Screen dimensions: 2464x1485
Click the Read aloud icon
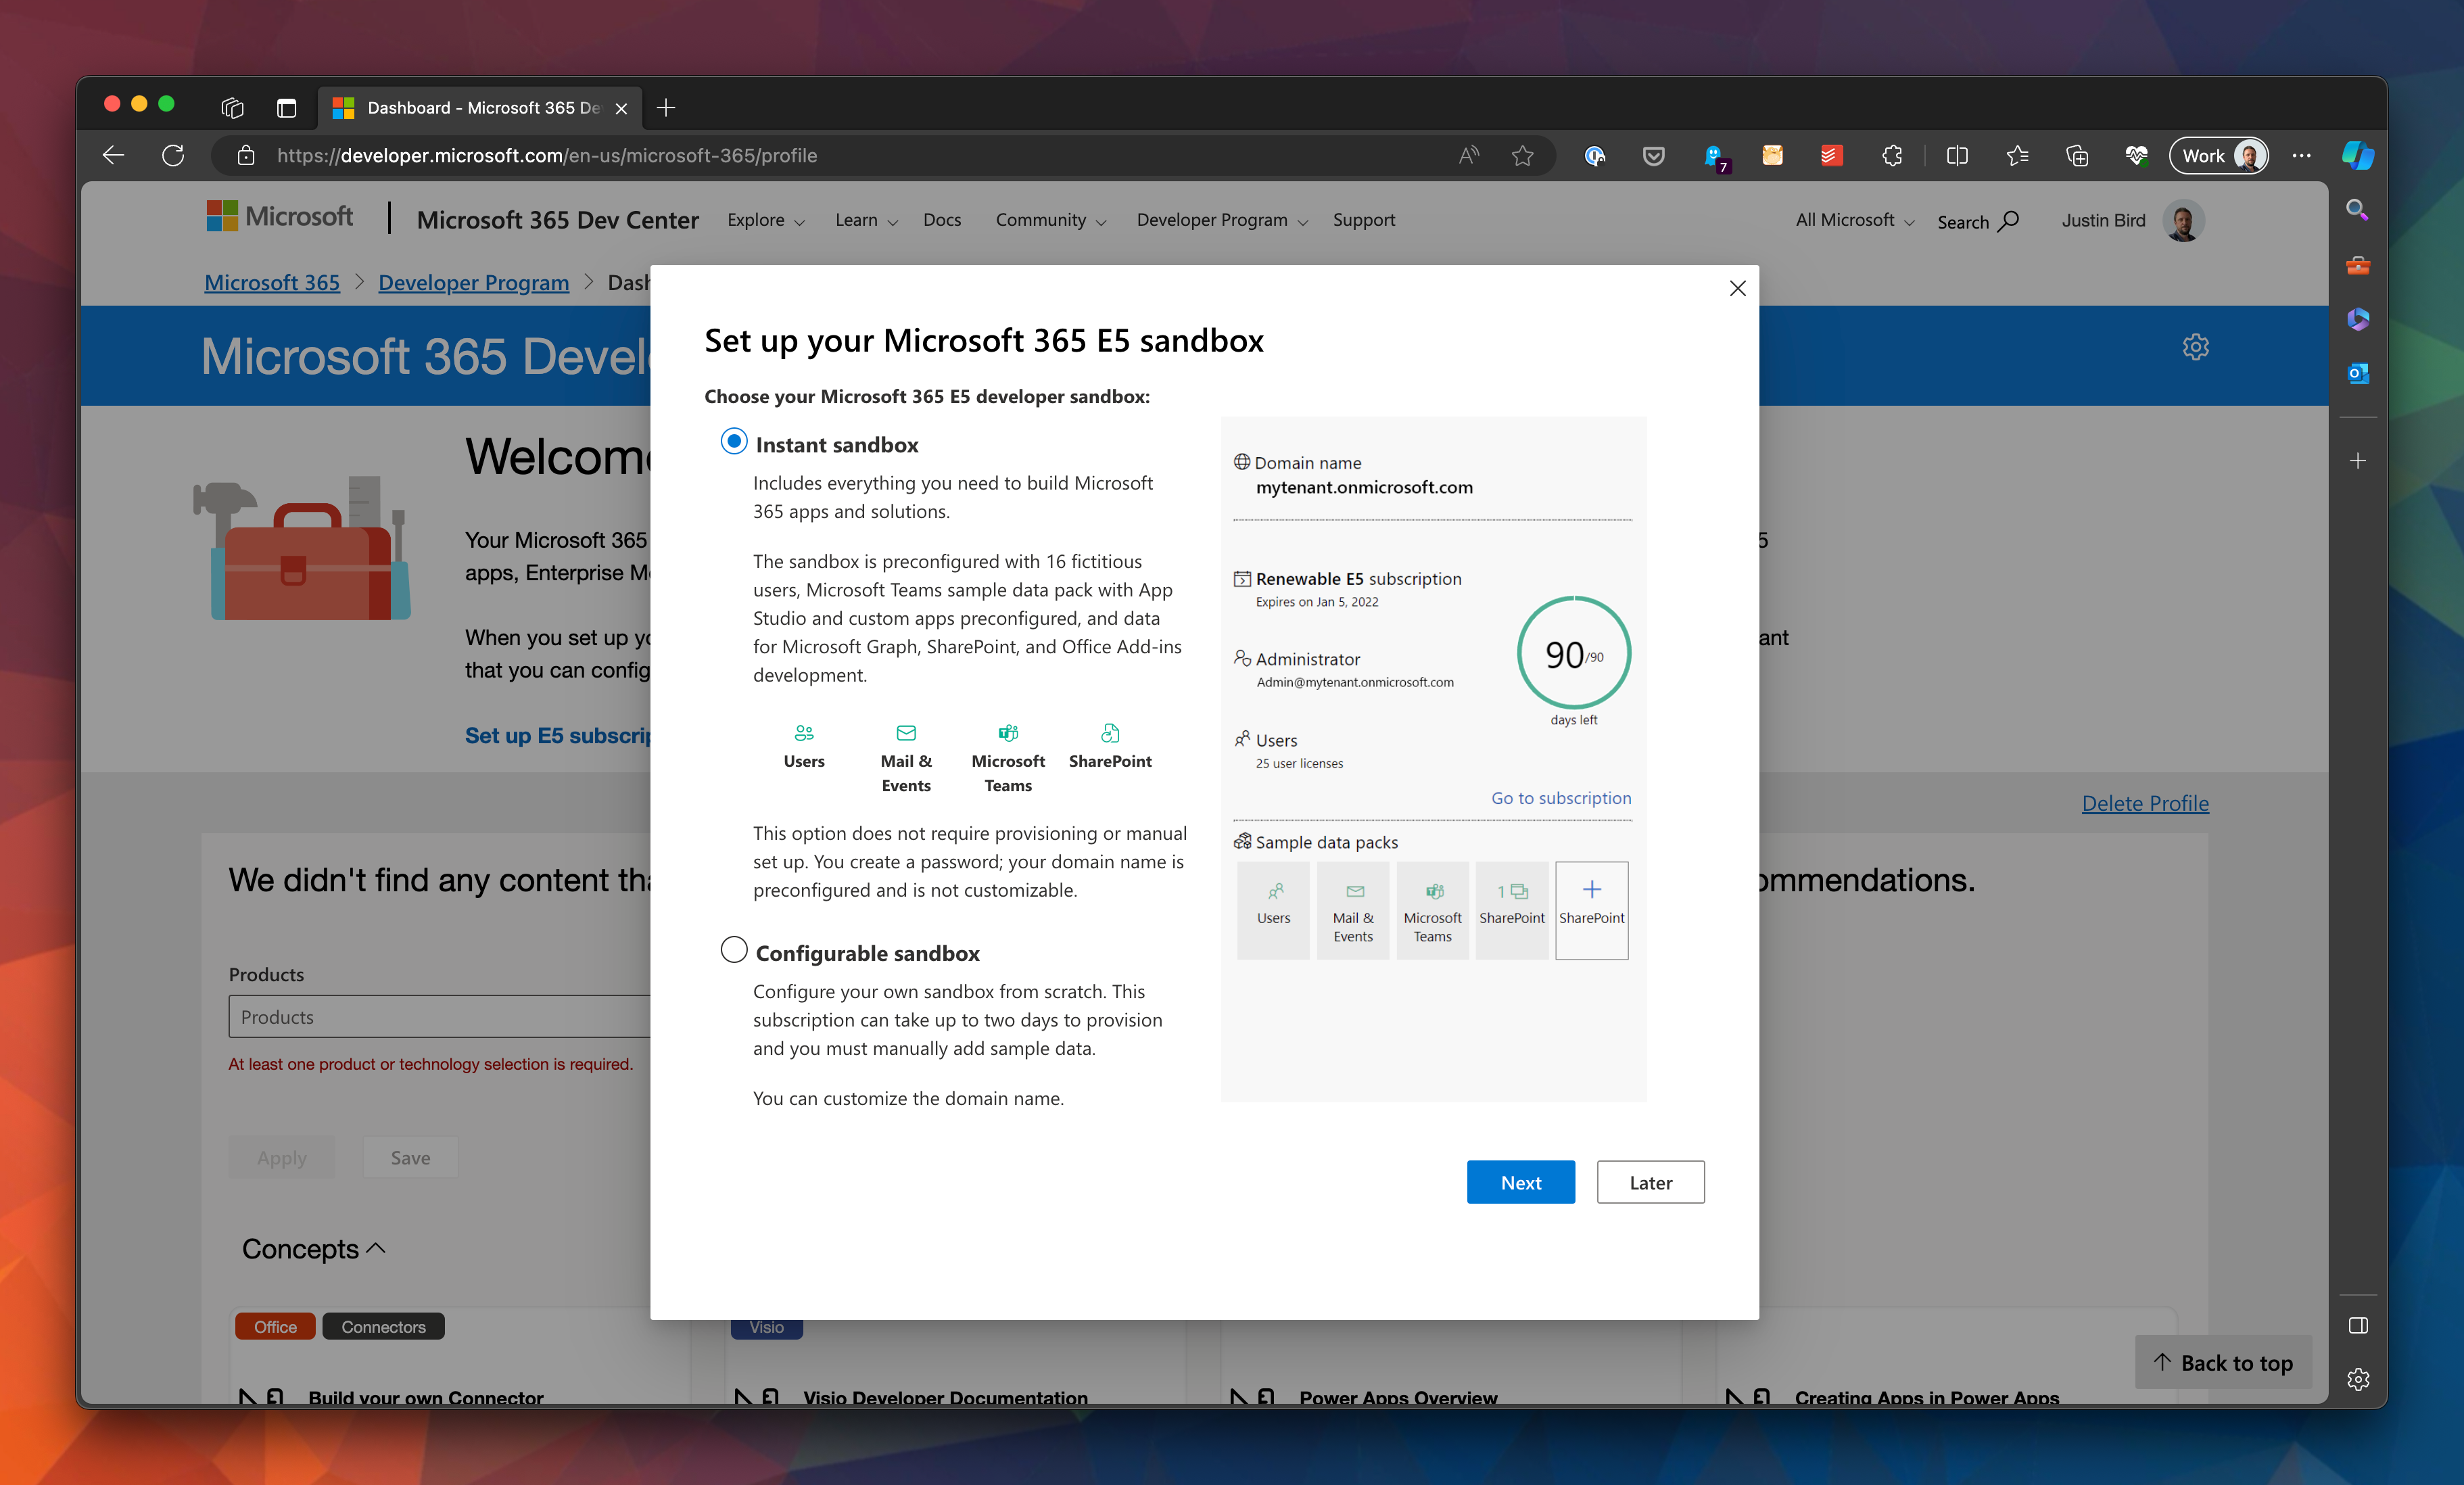(1468, 155)
